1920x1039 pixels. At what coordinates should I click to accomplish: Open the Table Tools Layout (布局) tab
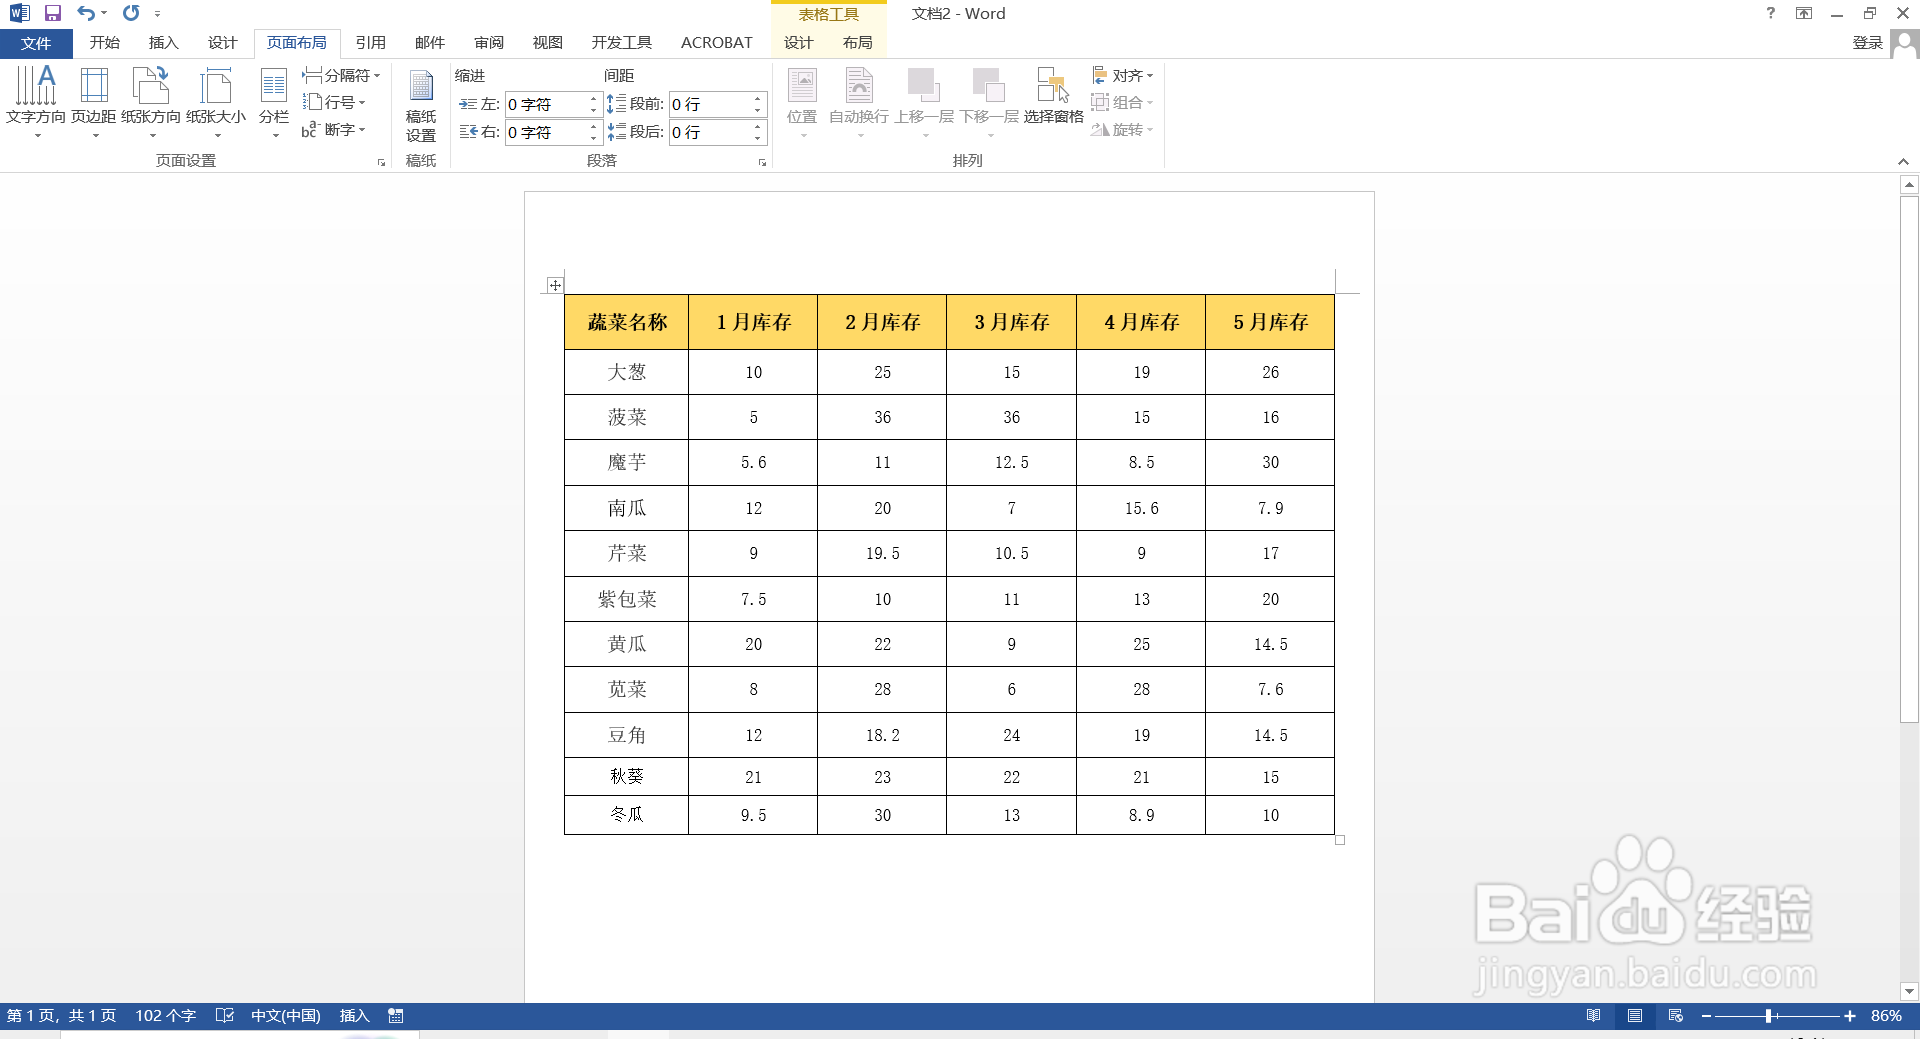coord(857,43)
